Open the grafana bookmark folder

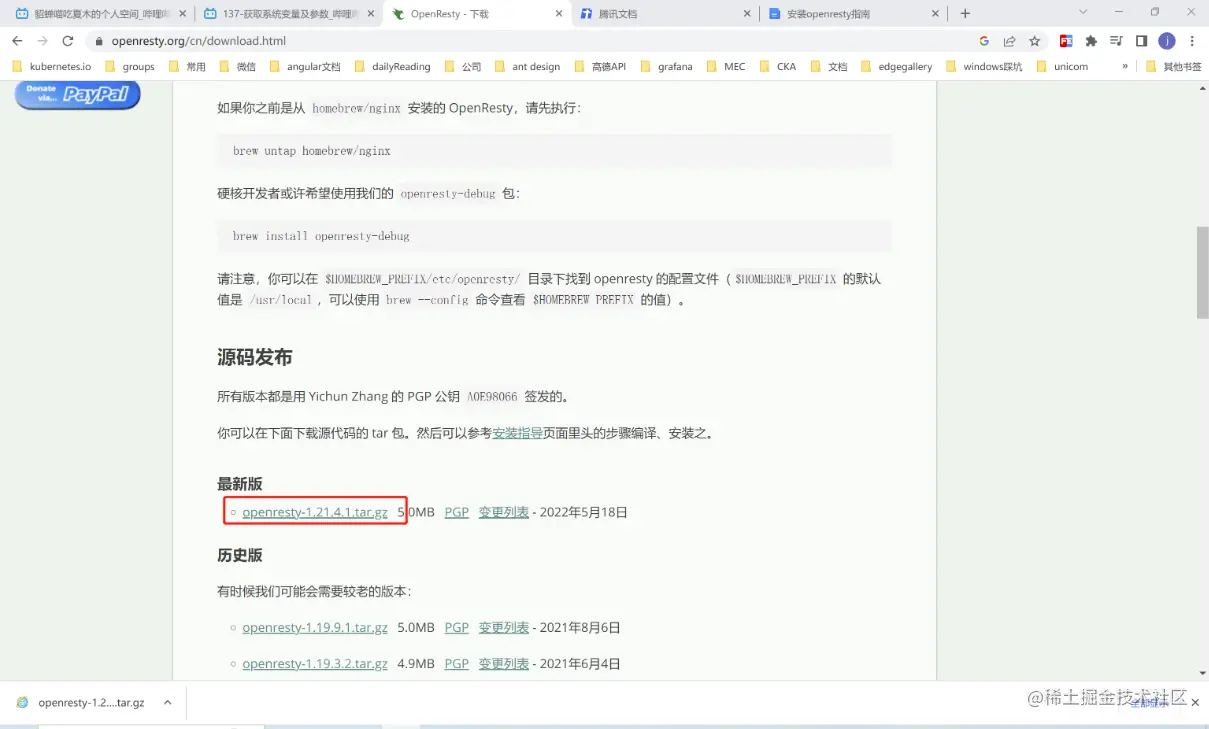coord(665,66)
